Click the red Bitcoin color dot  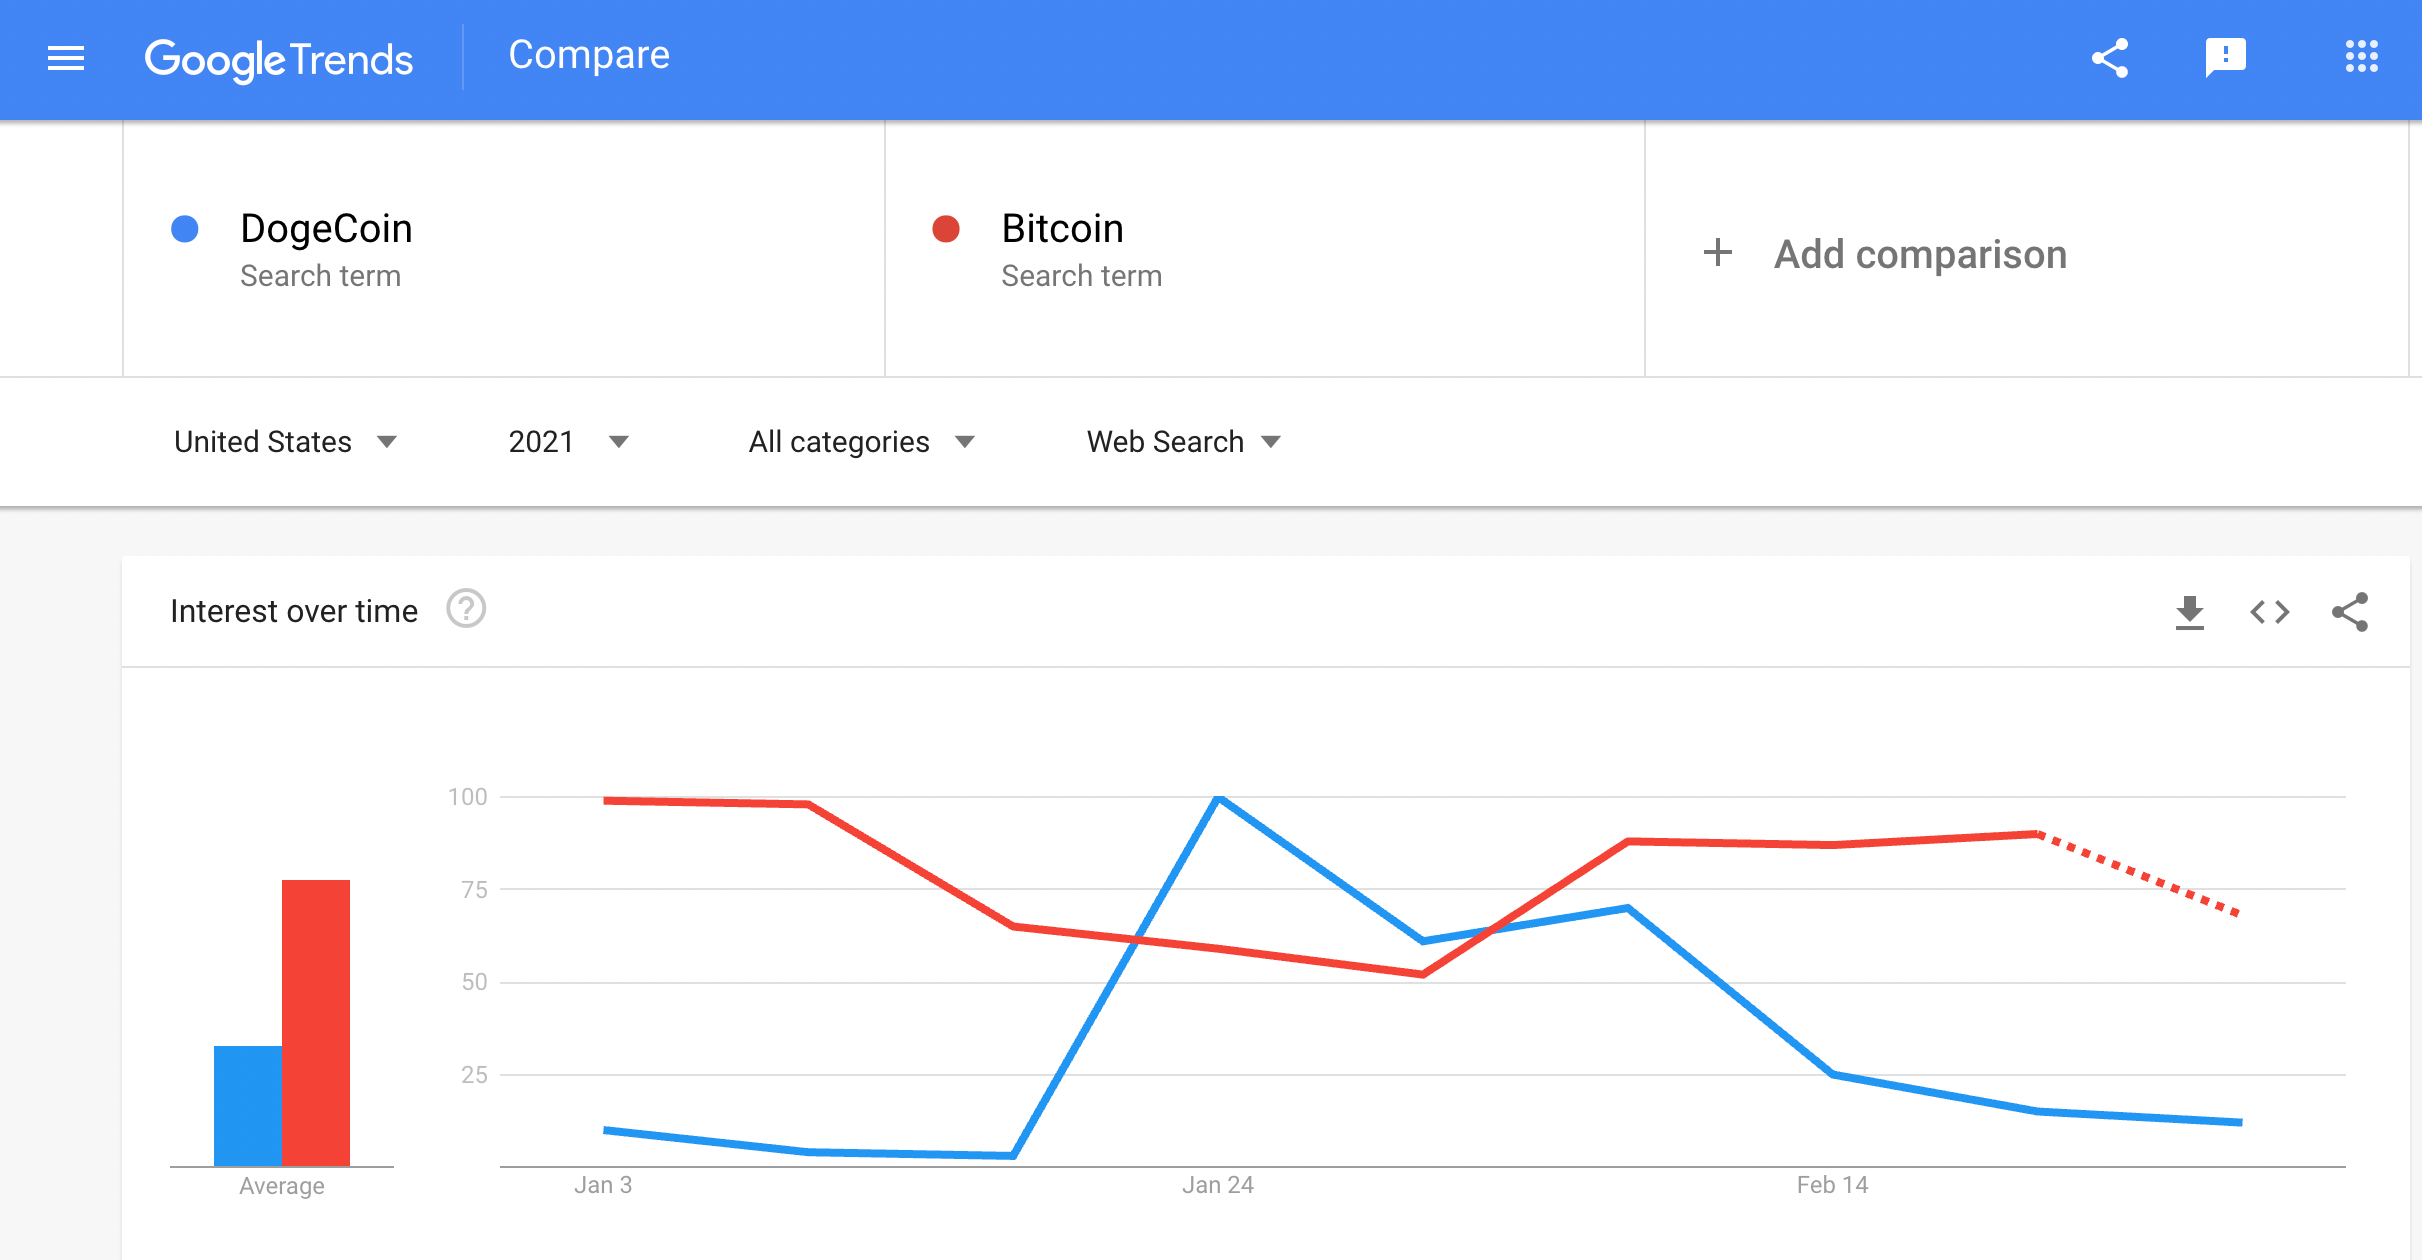[946, 229]
